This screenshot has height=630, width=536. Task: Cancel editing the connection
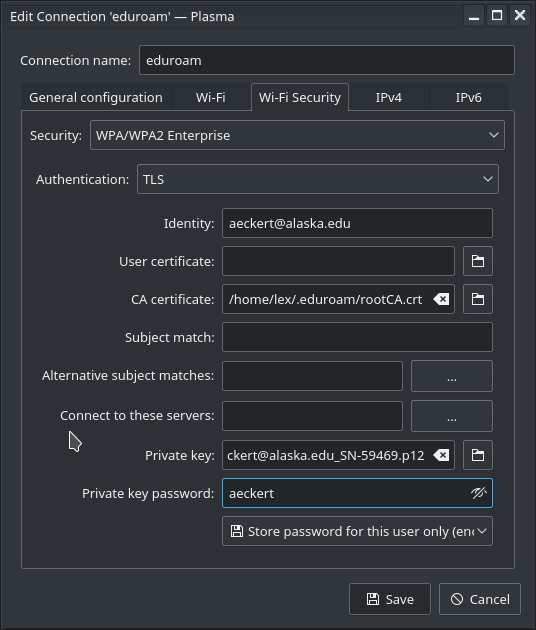[480, 599]
